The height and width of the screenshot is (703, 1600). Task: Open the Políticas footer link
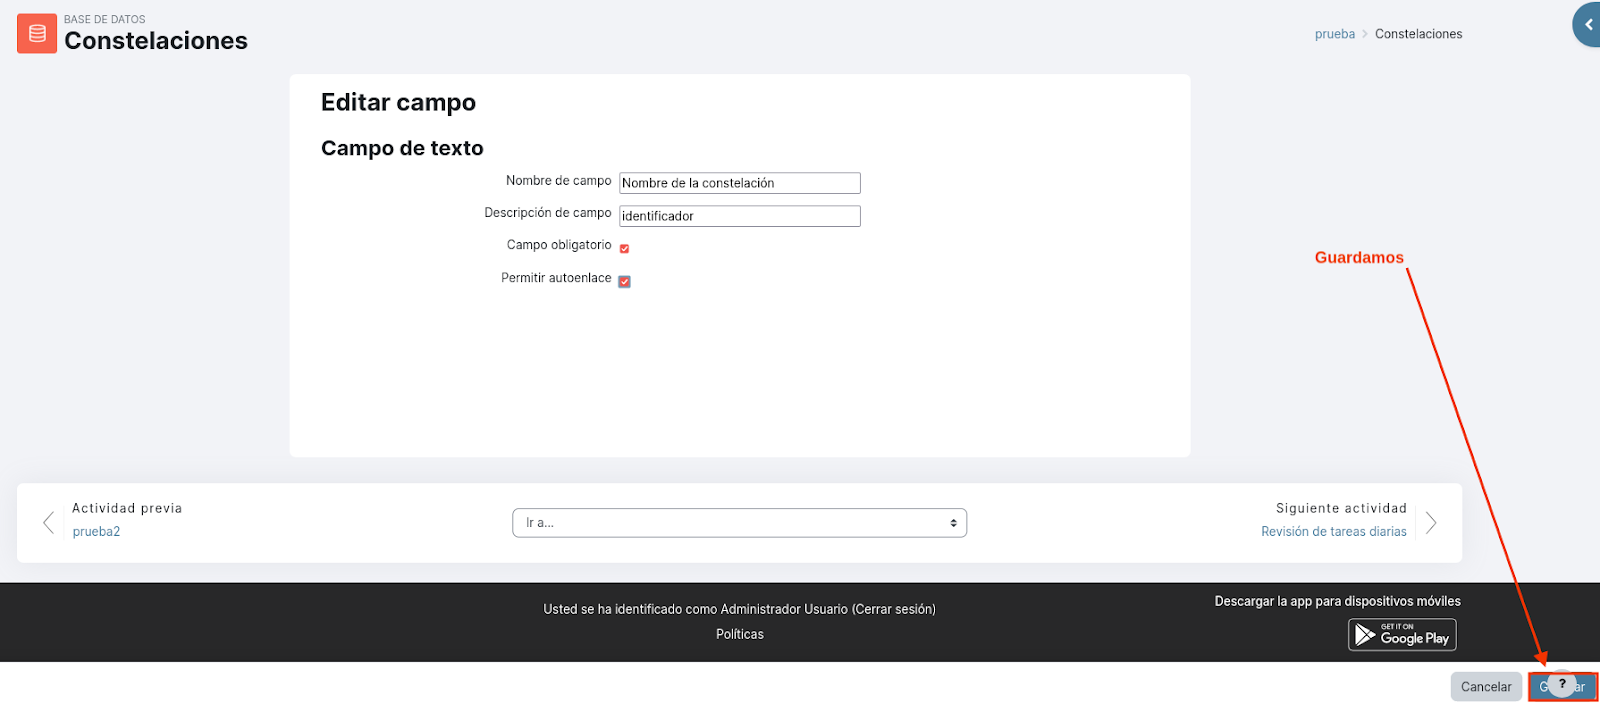[x=740, y=634]
